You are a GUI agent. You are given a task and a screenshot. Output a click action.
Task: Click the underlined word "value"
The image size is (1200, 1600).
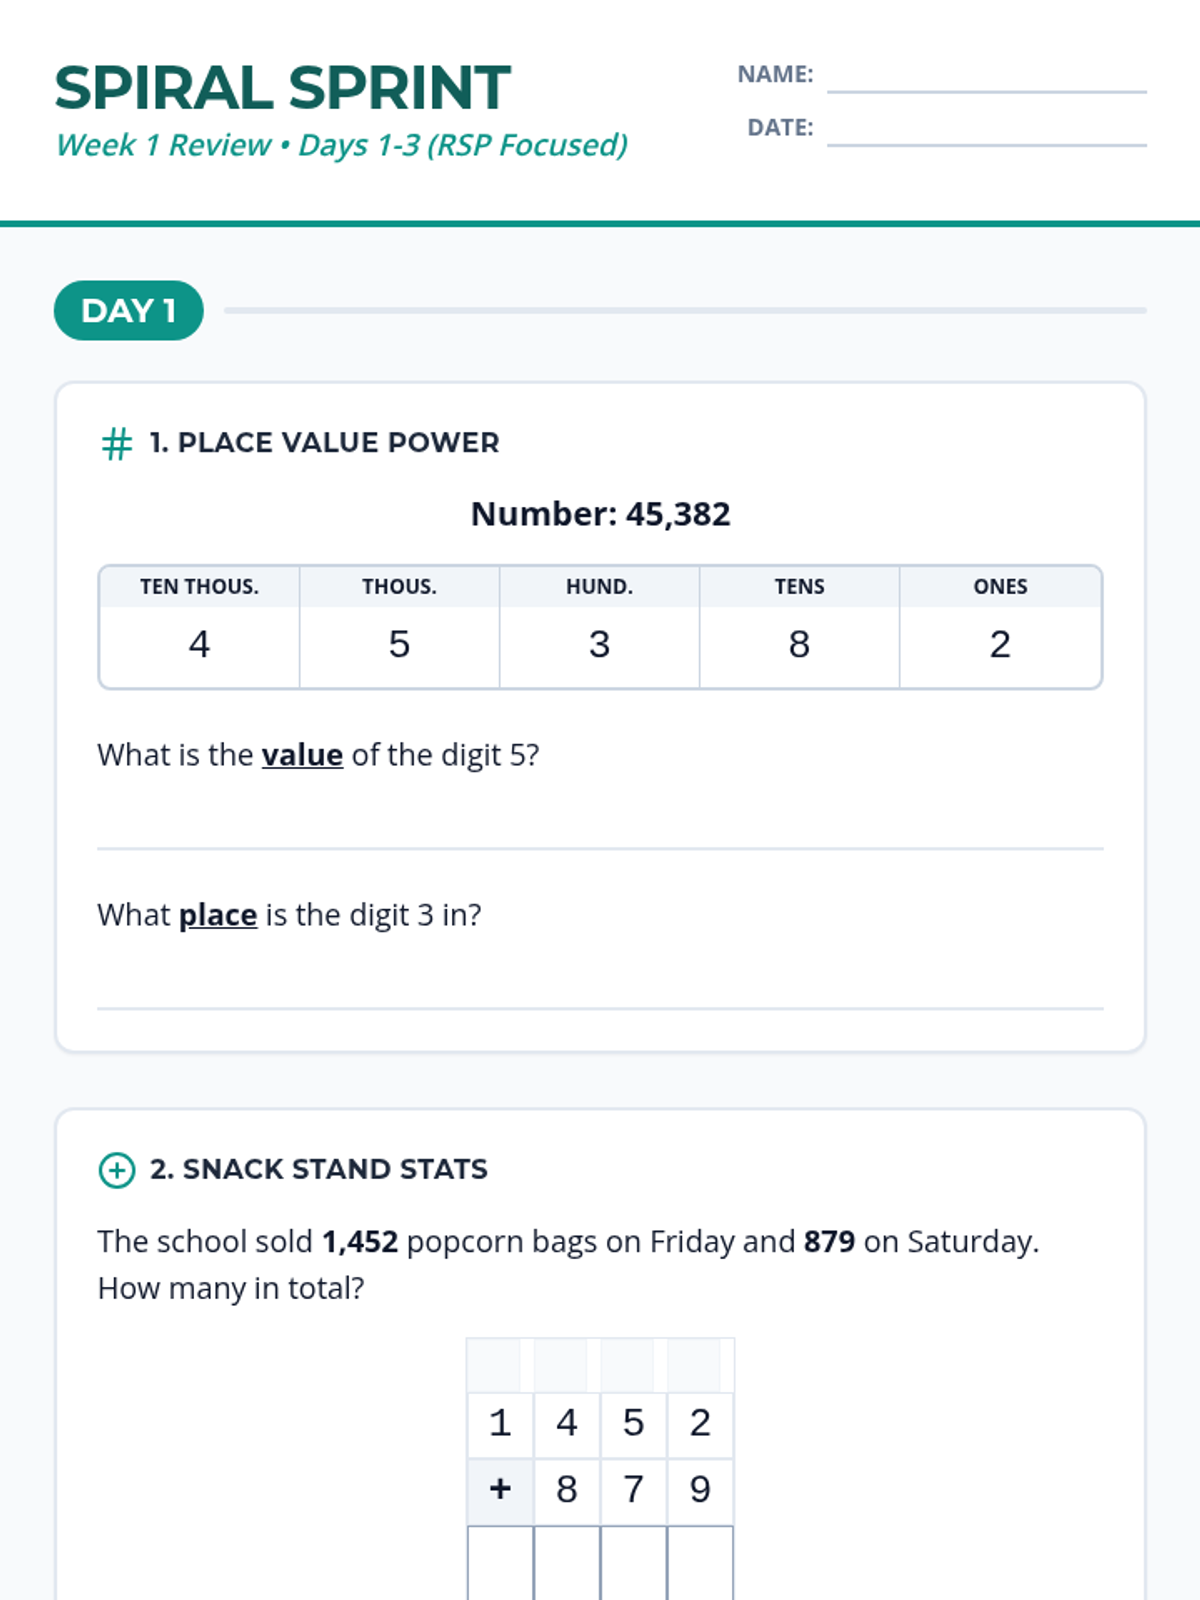click(302, 755)
